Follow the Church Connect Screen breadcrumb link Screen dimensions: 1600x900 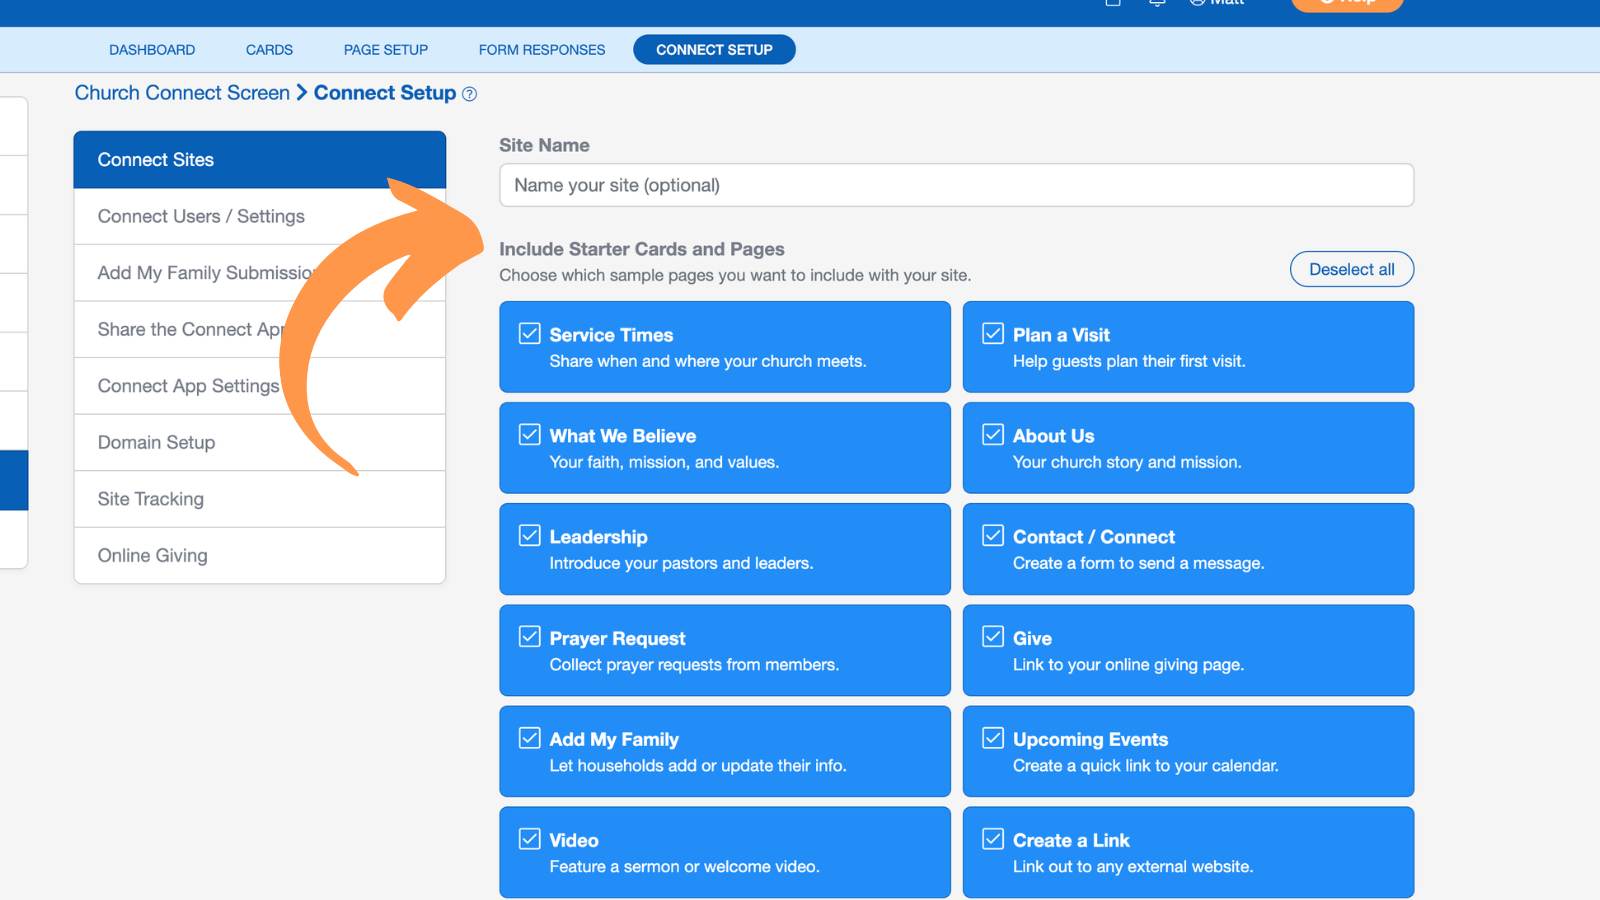coord(182,93)
